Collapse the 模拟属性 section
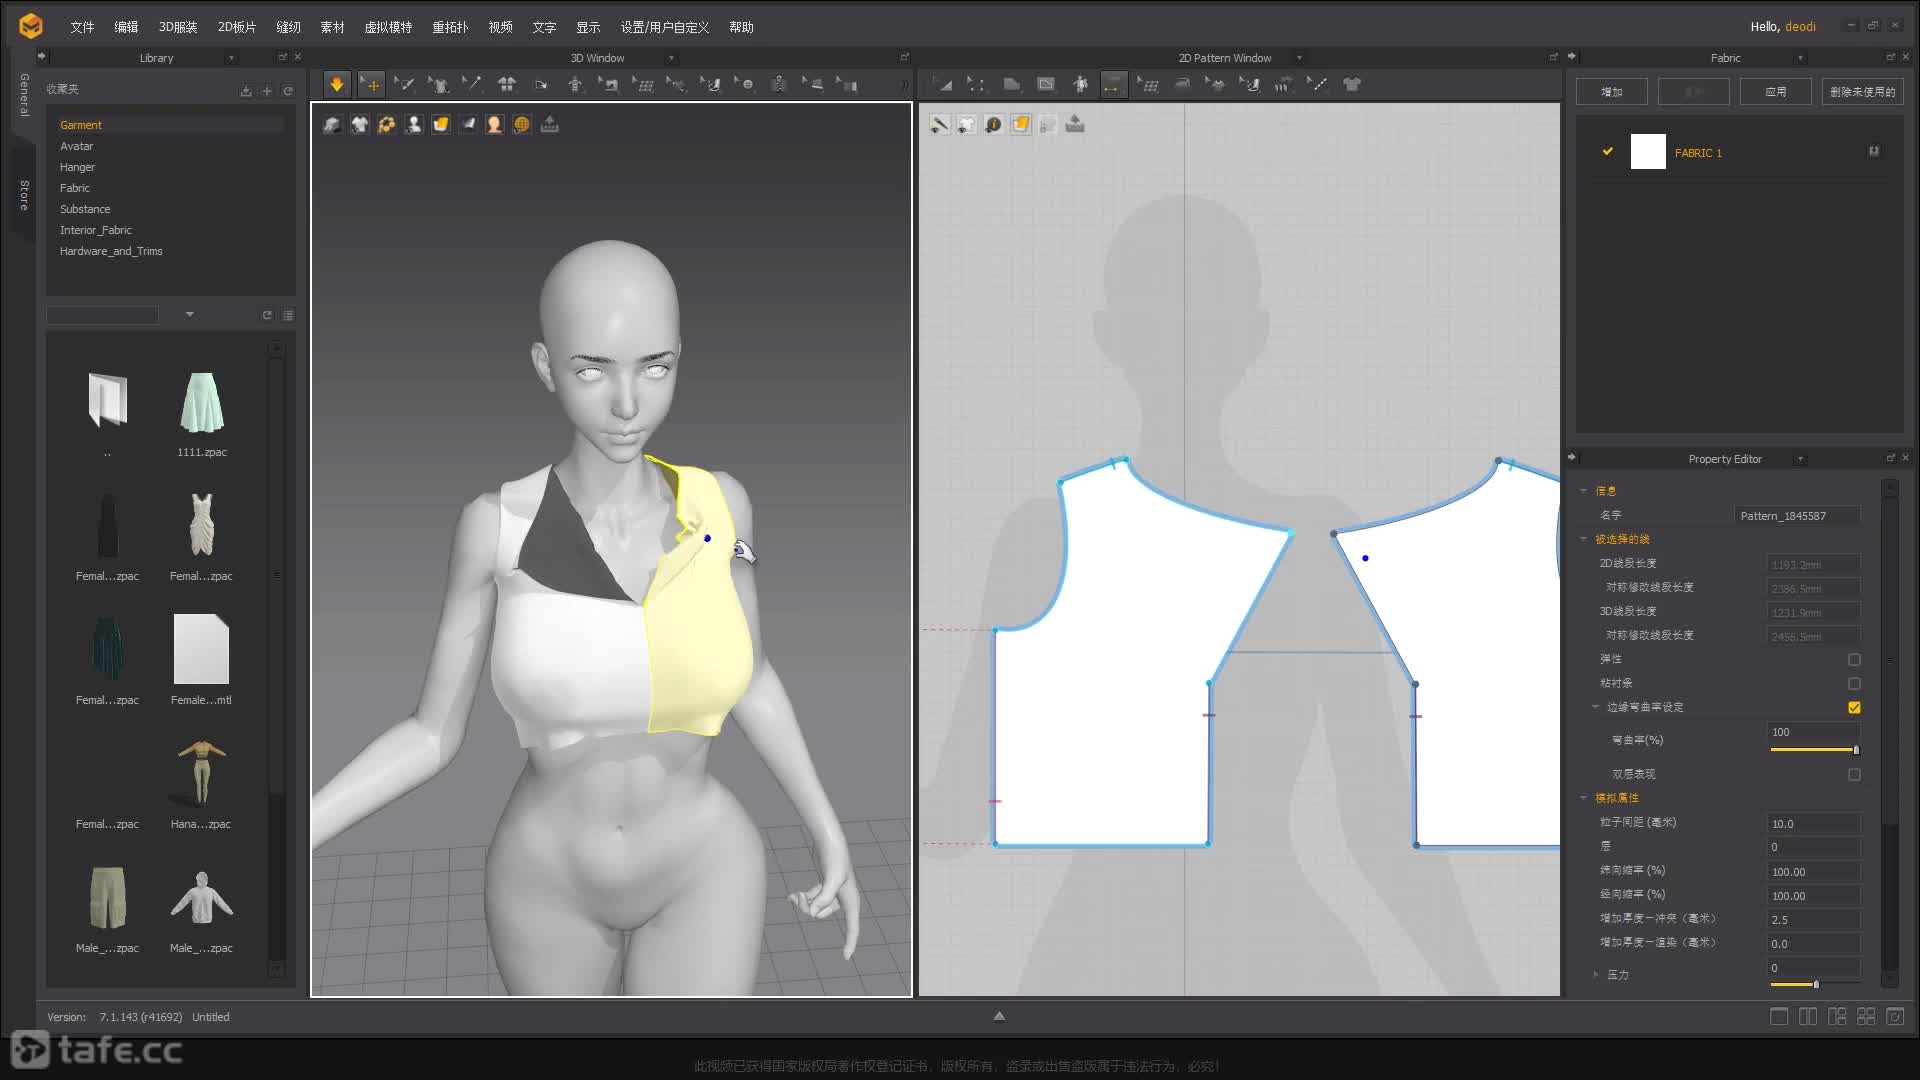The height and width of the screenshot is (1080, 1920). pos(1583,798)
